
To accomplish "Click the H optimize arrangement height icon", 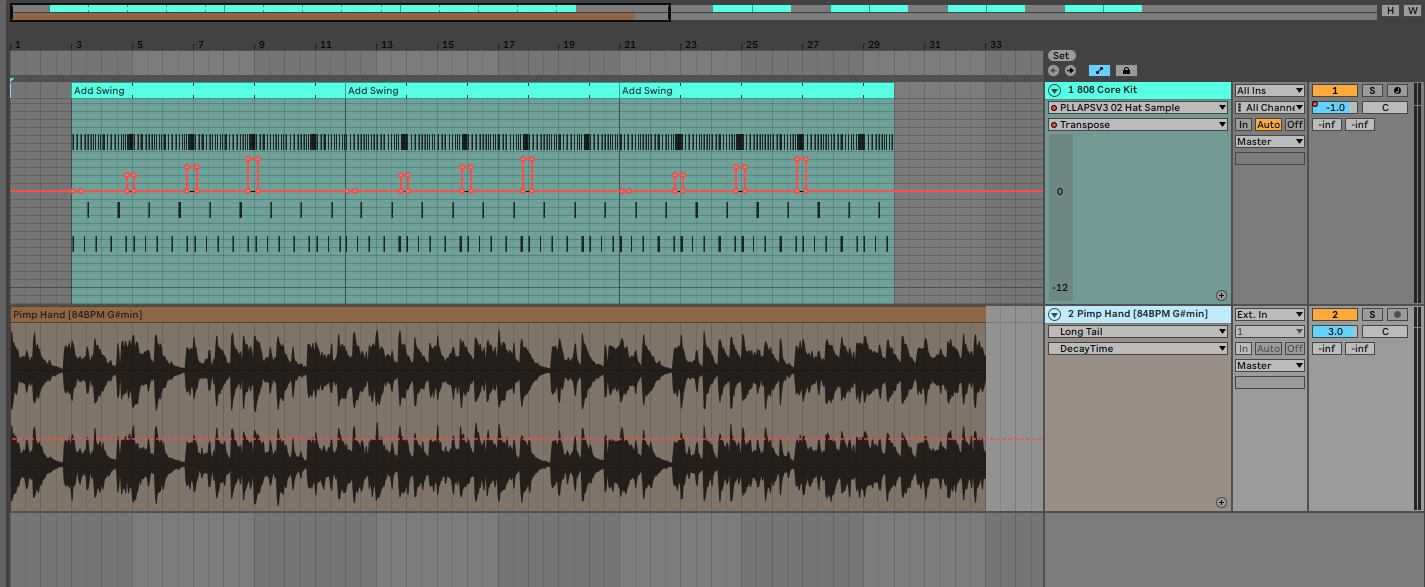I will 1392,10.
